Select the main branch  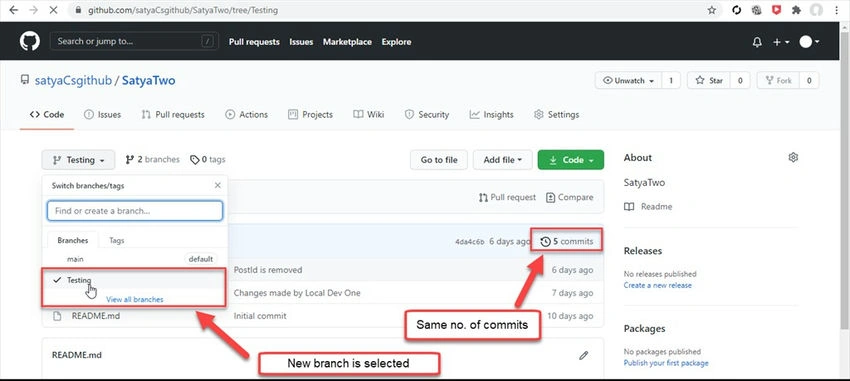point(134,259)
